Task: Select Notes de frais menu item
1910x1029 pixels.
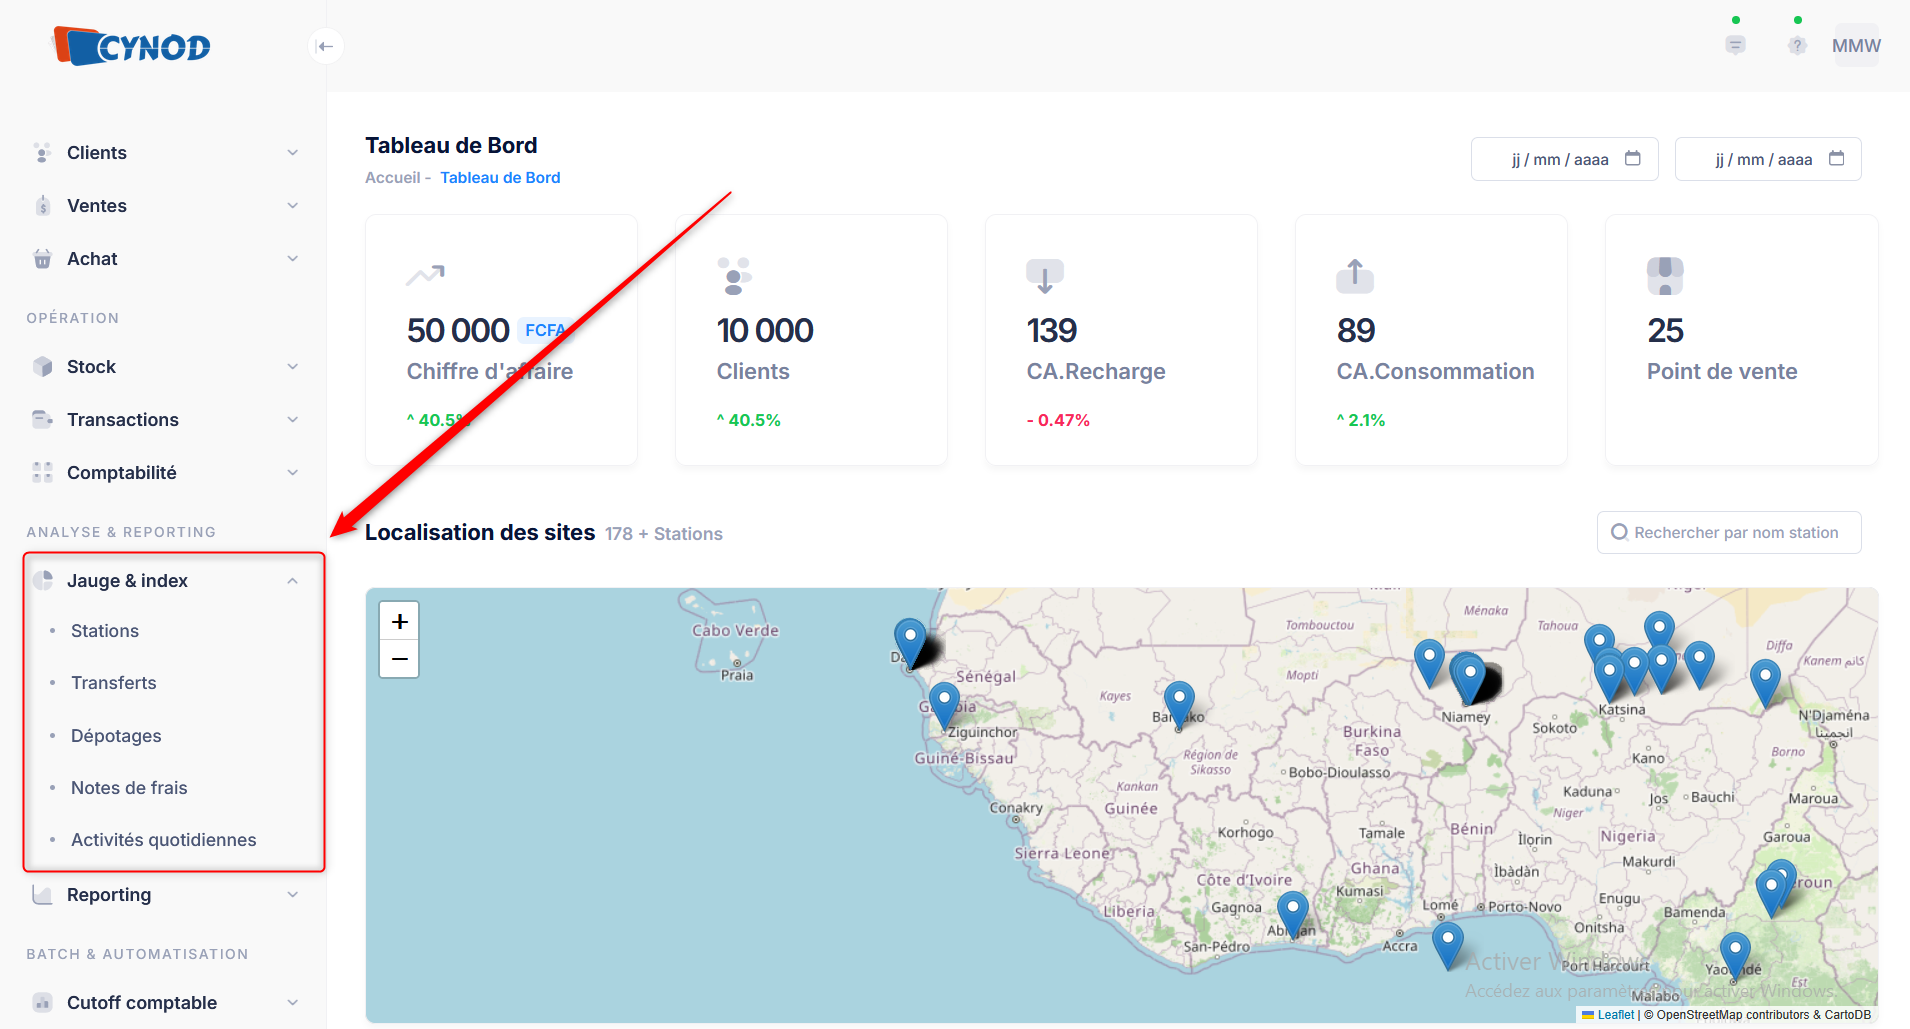Action: point(129,788)
